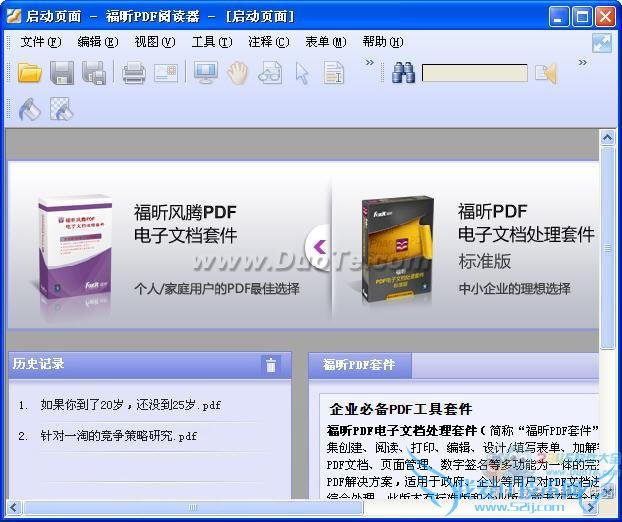Click the purple Foxit product box image
The width and height of the screenshot is (622, 522).
point(75,248)
